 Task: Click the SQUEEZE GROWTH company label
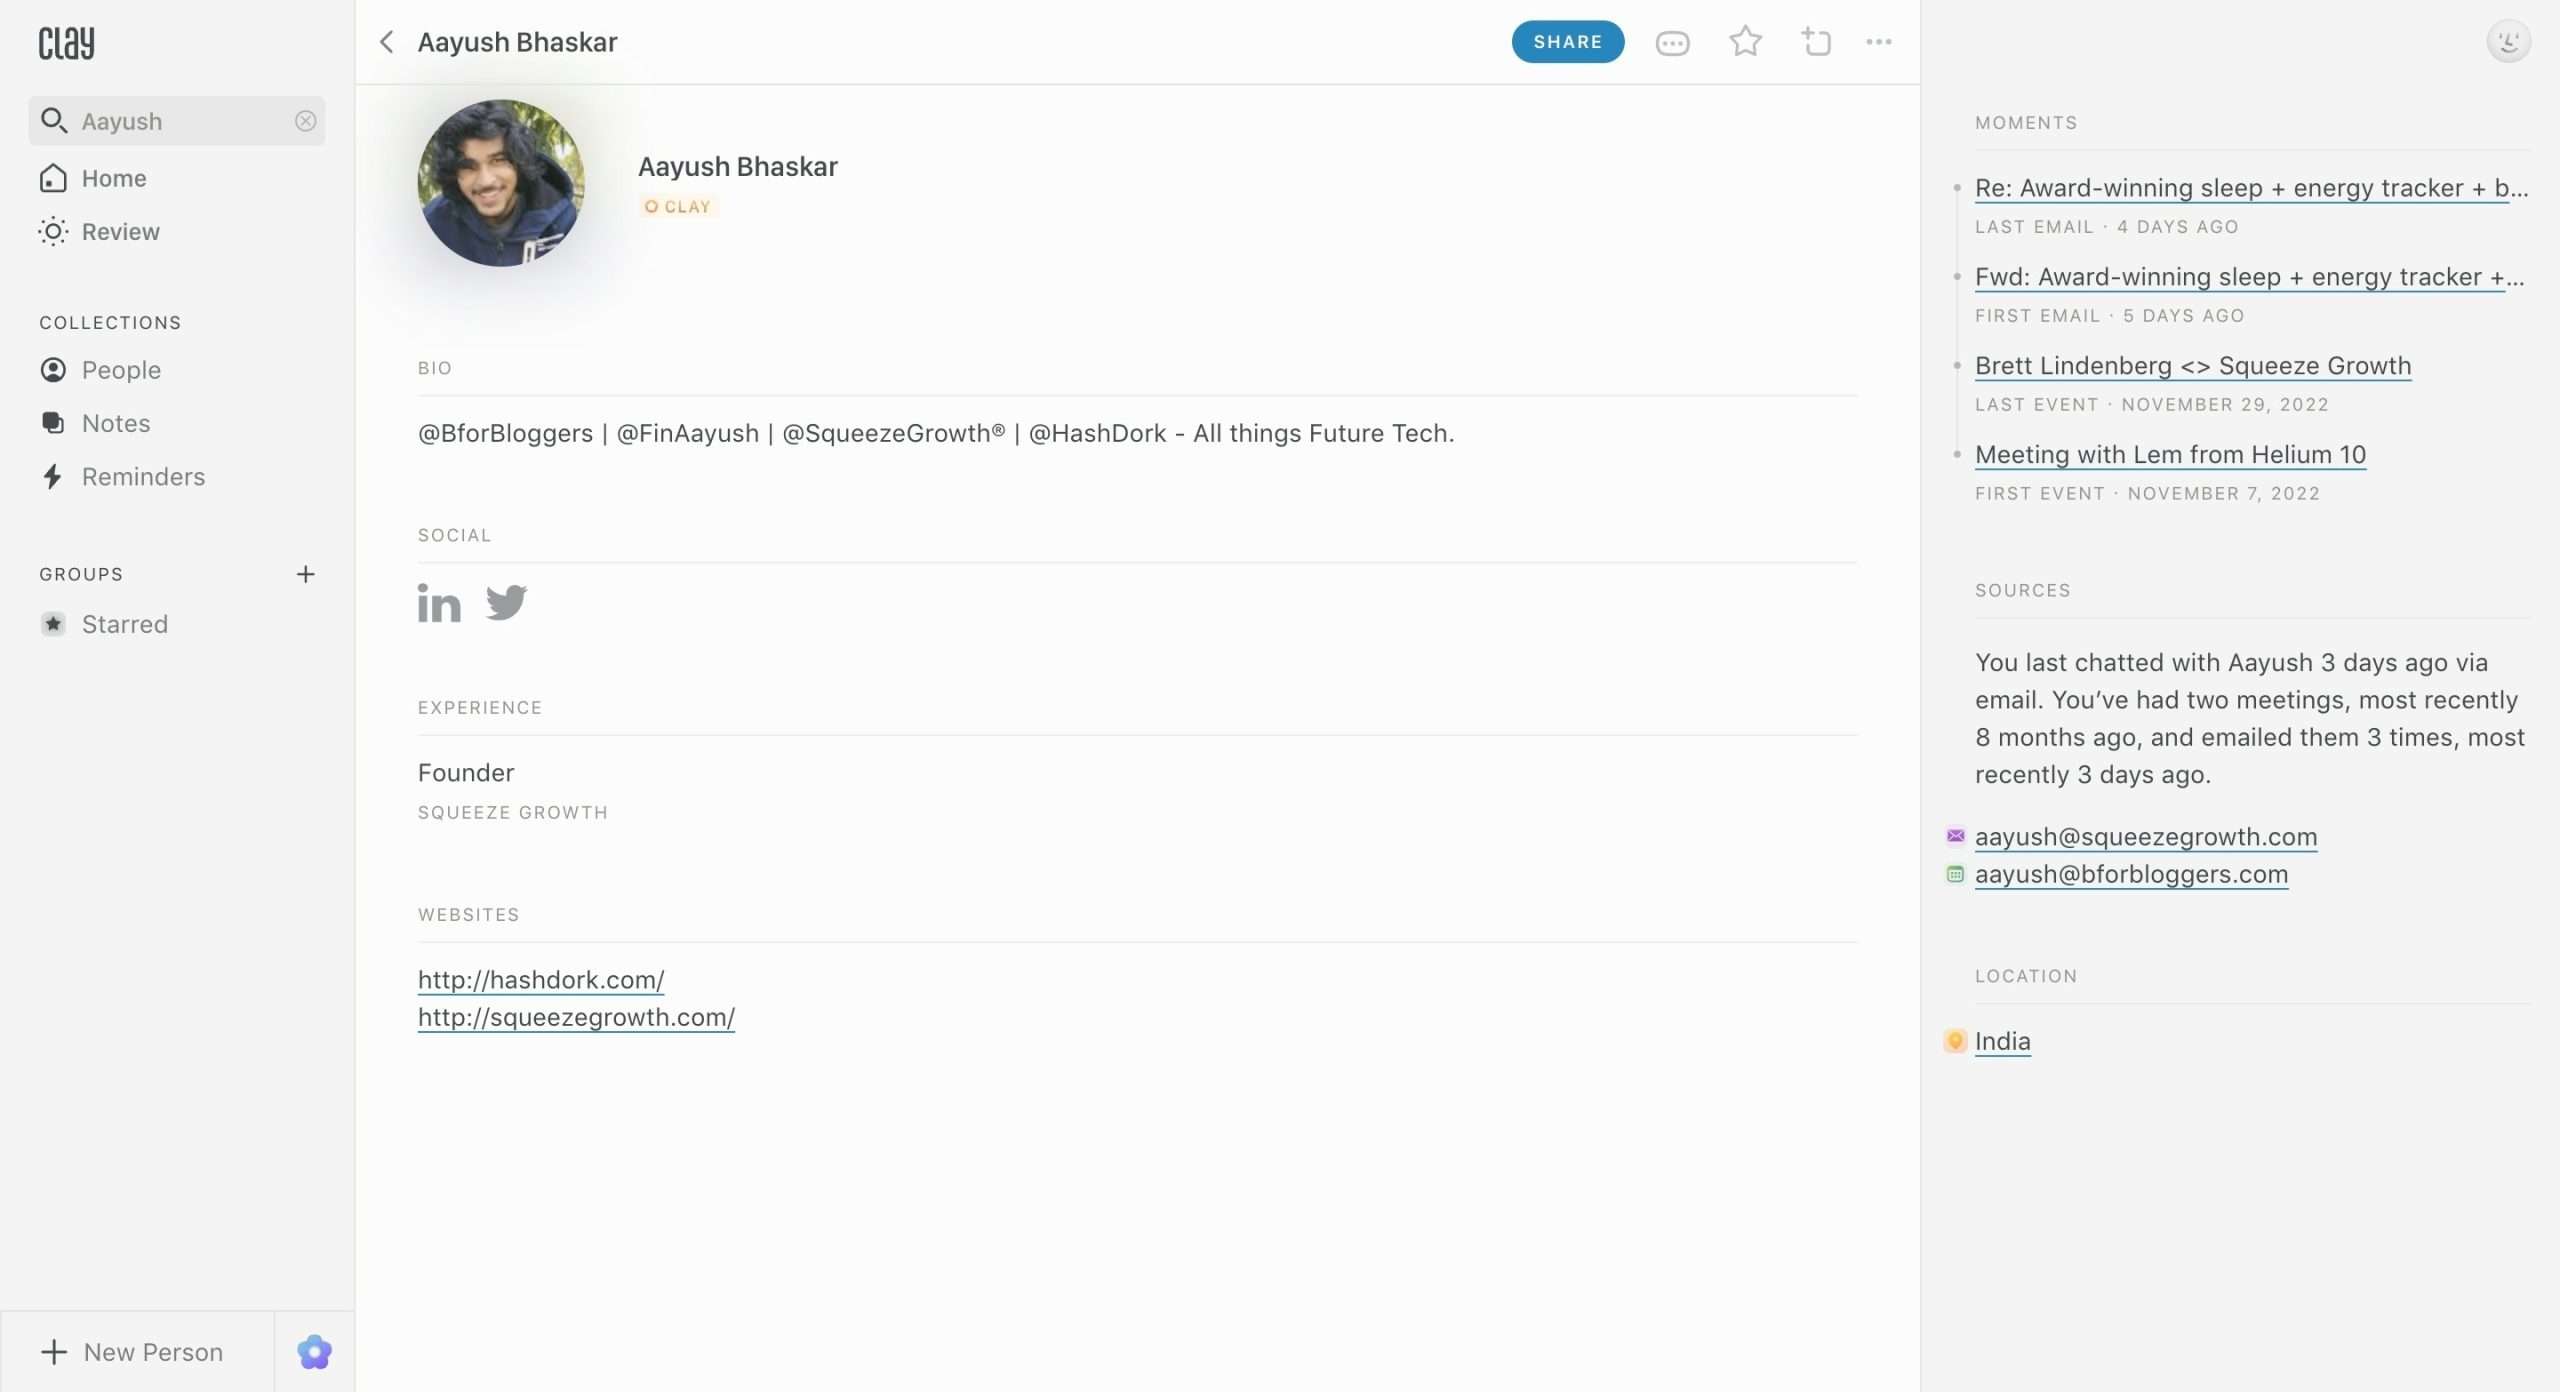(513, 813)
